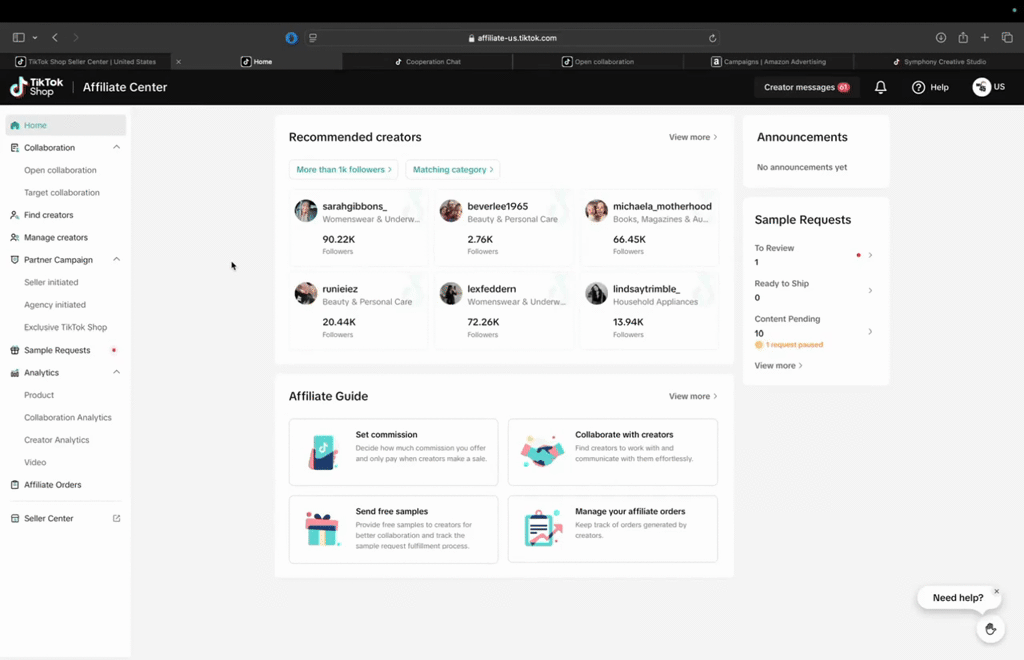Click the Affiliate Orders clipboard icon
This screenshot has width=1024, height=660.
(14, 485)
